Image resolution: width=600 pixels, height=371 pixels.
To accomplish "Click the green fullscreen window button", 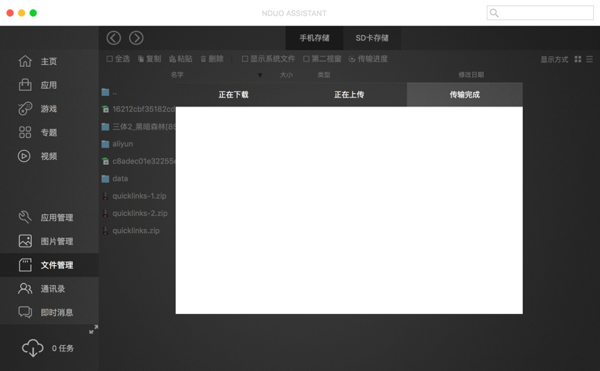I will 33,13.
